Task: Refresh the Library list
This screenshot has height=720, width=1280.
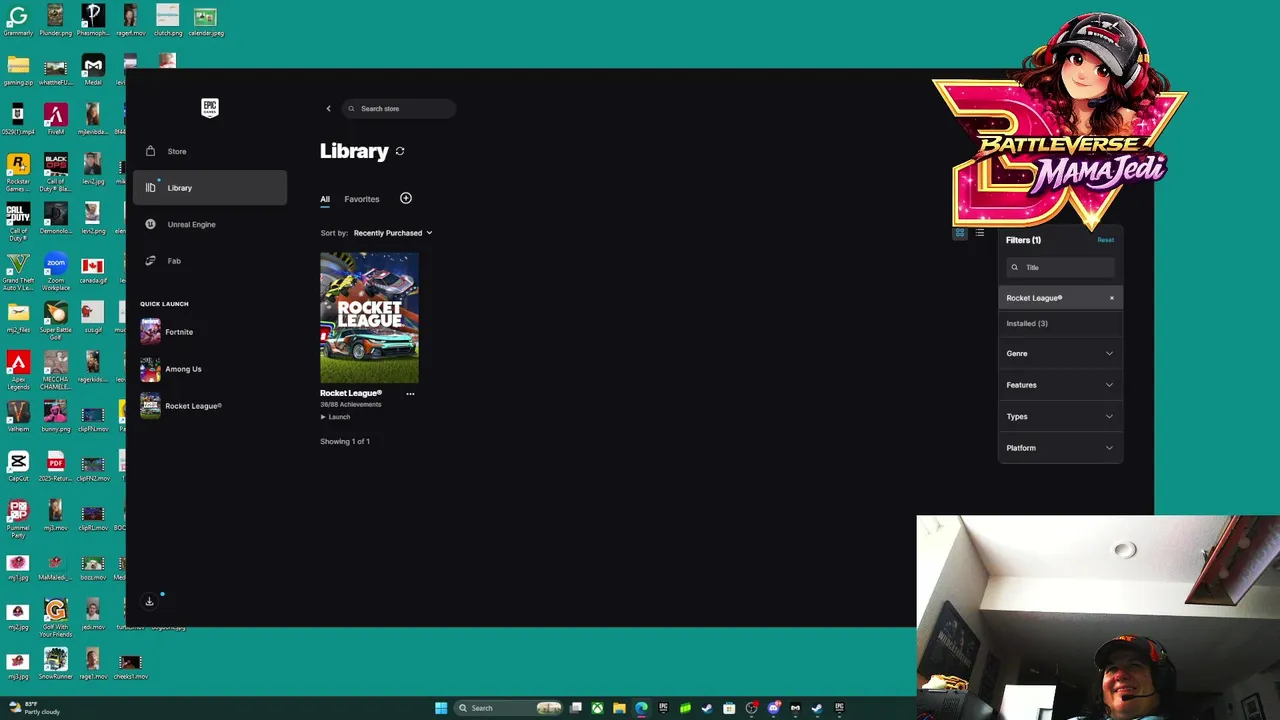Action: pos(400,151)
